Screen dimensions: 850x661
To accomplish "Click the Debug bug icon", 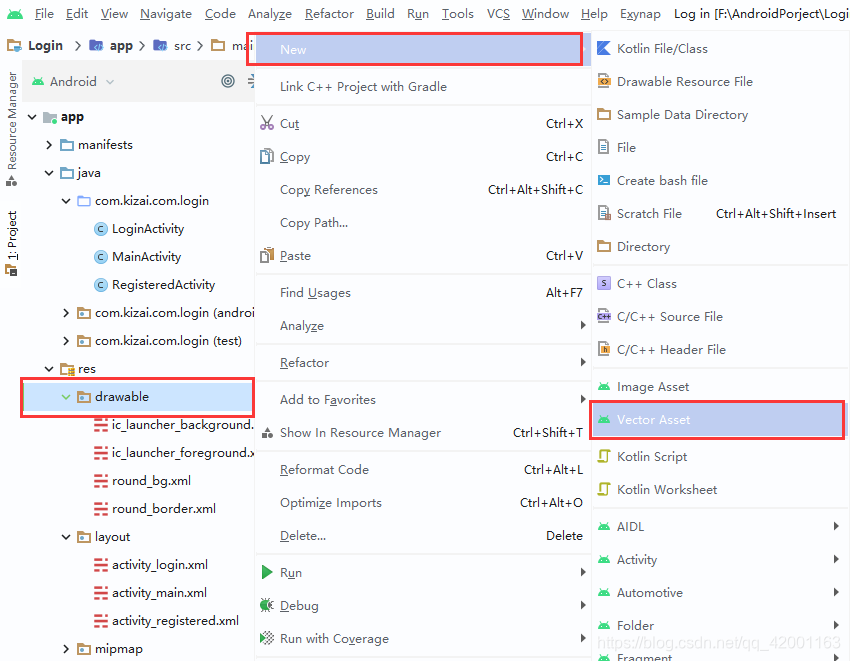I will pyautogui.click(x=267, y=605).
